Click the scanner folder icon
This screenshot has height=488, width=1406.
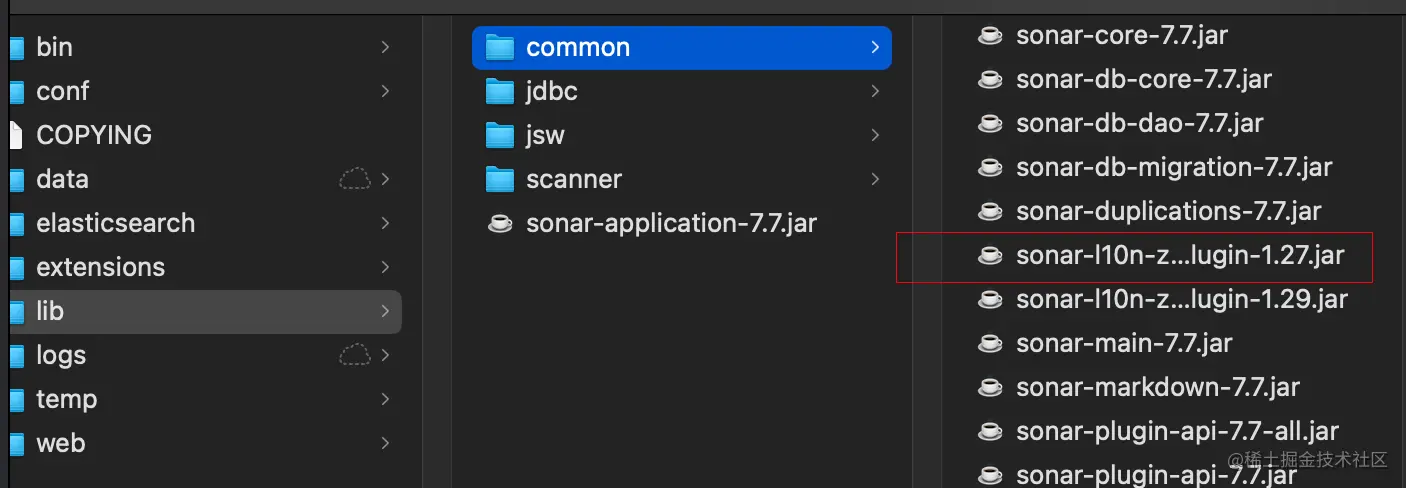point(499,179)
